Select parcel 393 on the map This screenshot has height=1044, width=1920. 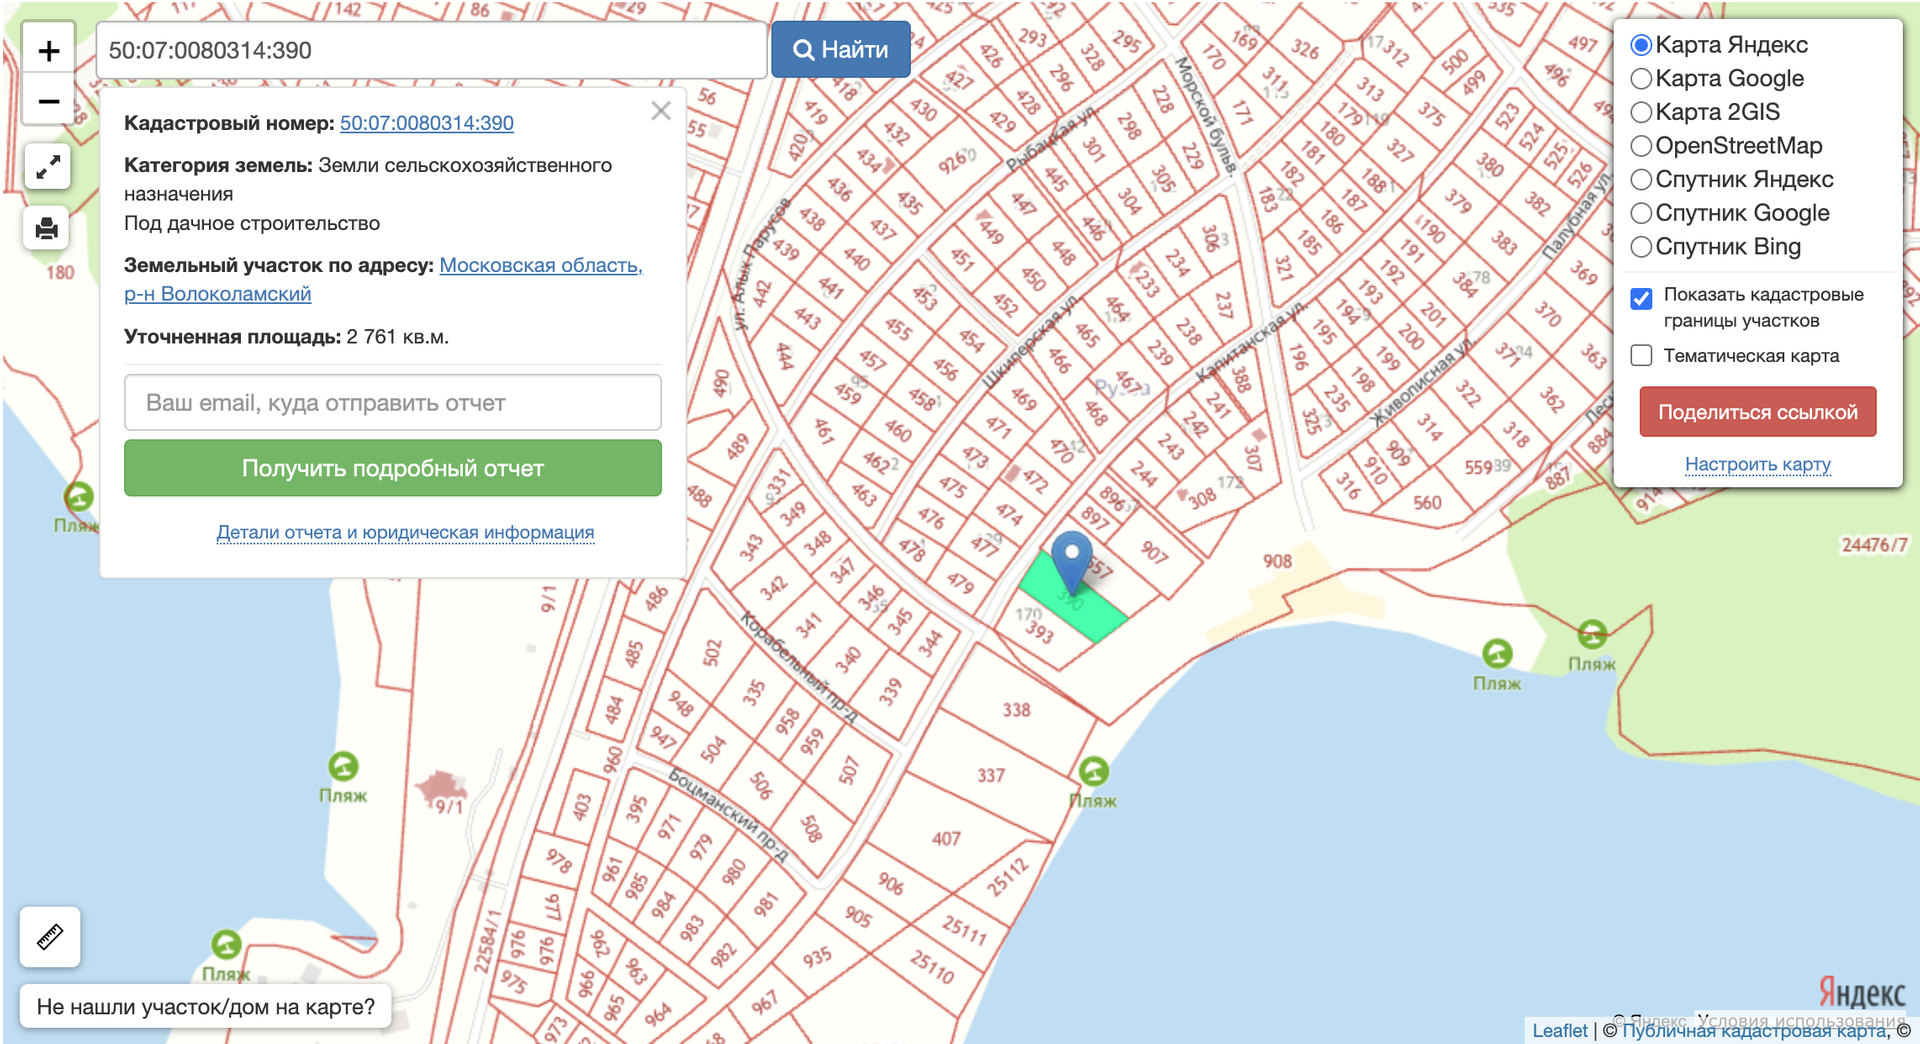1039,632
